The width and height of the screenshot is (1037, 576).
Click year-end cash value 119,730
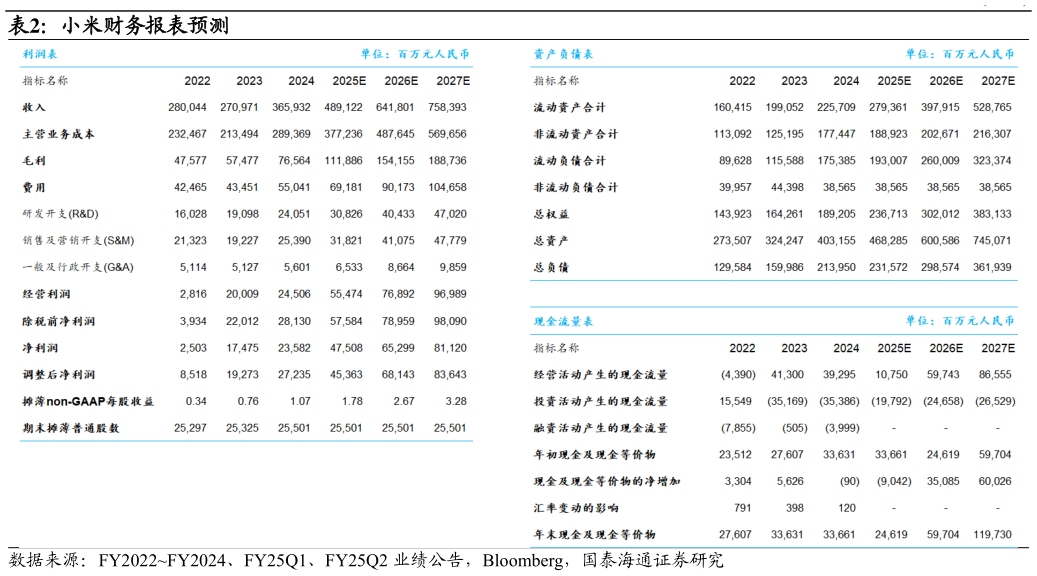(x=992, y=534)
